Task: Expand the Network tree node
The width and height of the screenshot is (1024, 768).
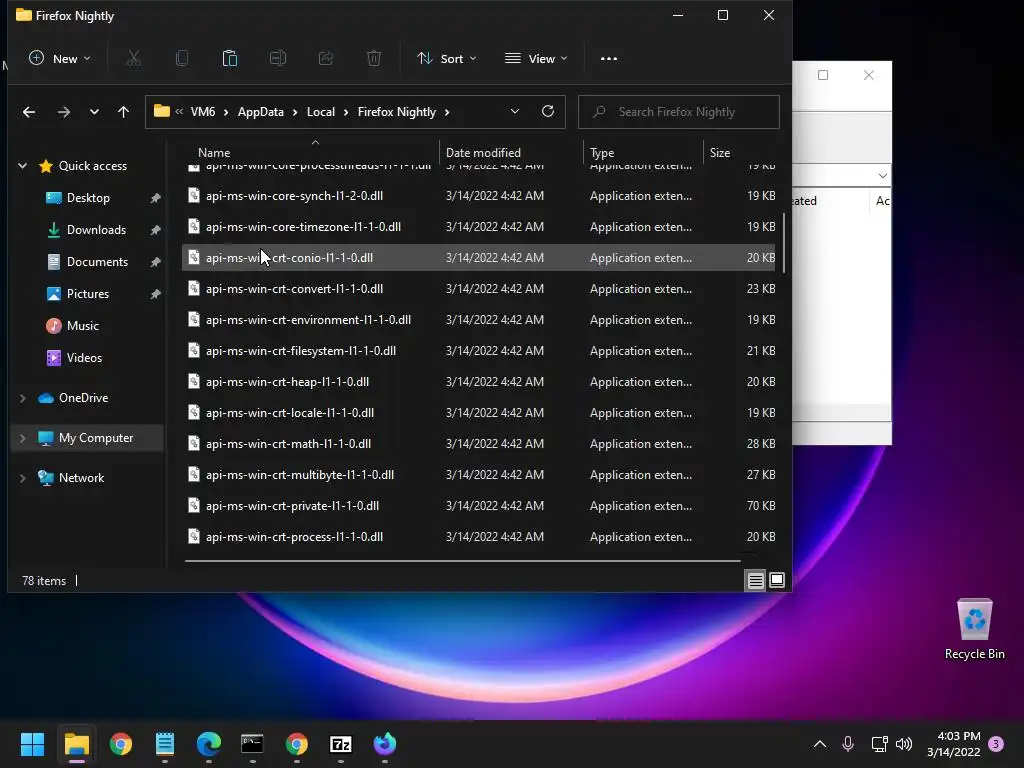Action: coord(22,478)
